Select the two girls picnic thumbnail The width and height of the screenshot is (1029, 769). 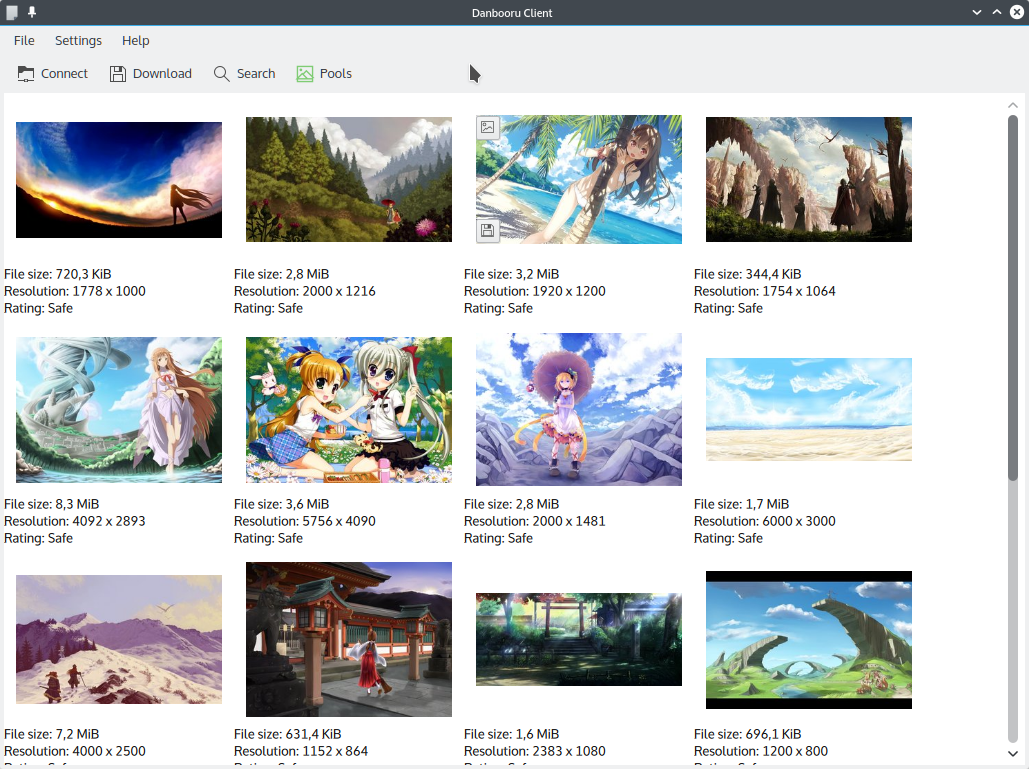point(349,410)
